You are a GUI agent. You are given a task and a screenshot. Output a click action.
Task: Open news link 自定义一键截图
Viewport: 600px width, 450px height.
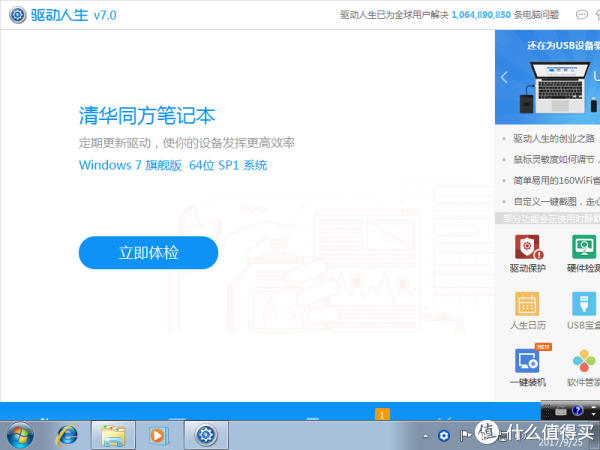(556, 201)
